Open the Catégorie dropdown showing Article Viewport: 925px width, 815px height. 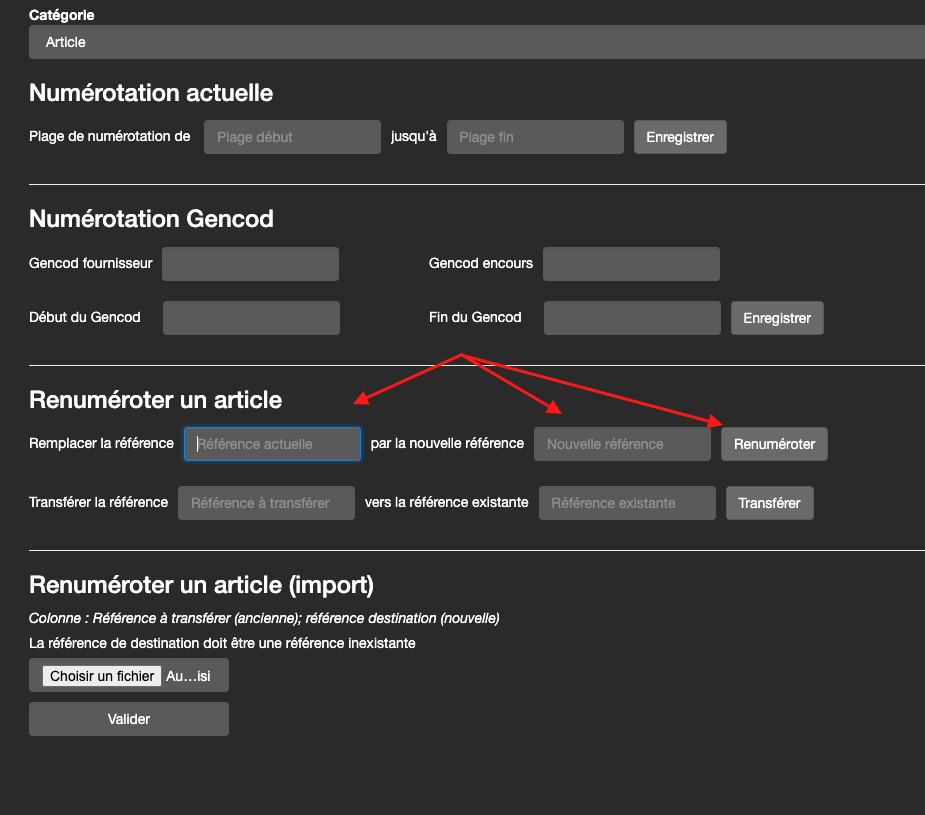(476, 42)
